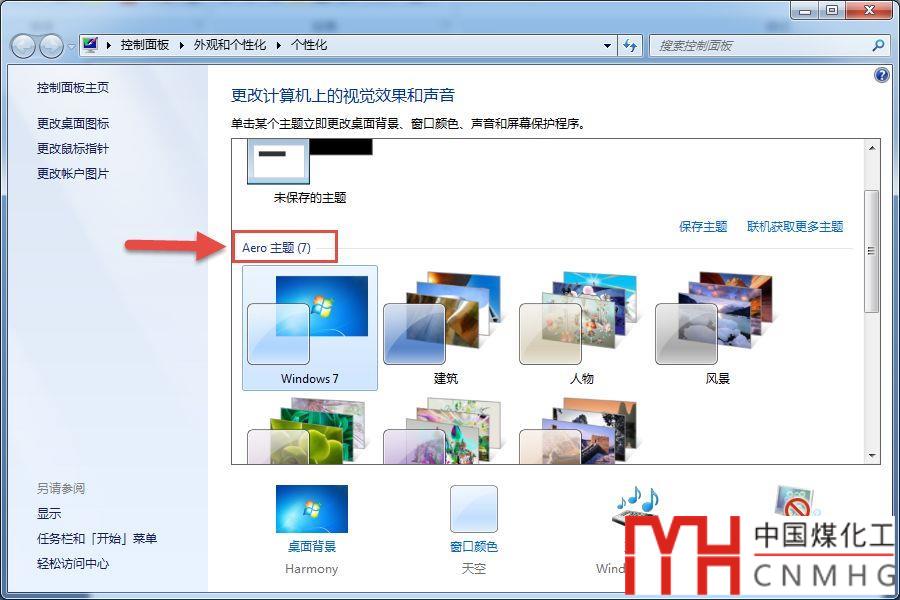Screen dimensions: 900x600
Task: Select the 未保存的主题 theme thumbnail
Action: 310,172
